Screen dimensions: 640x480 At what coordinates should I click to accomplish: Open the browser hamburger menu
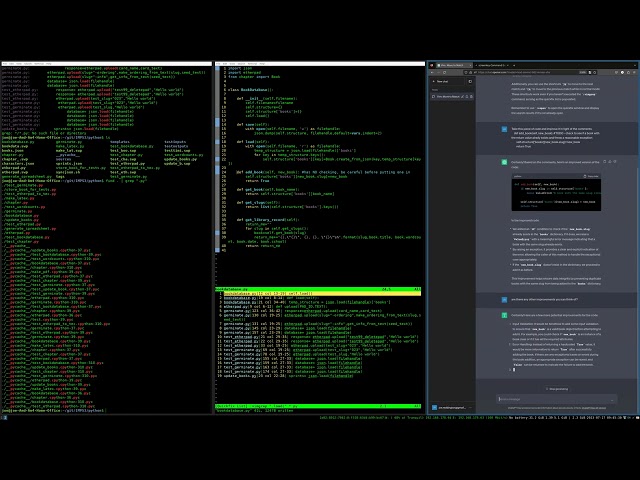tap(634, 72)
